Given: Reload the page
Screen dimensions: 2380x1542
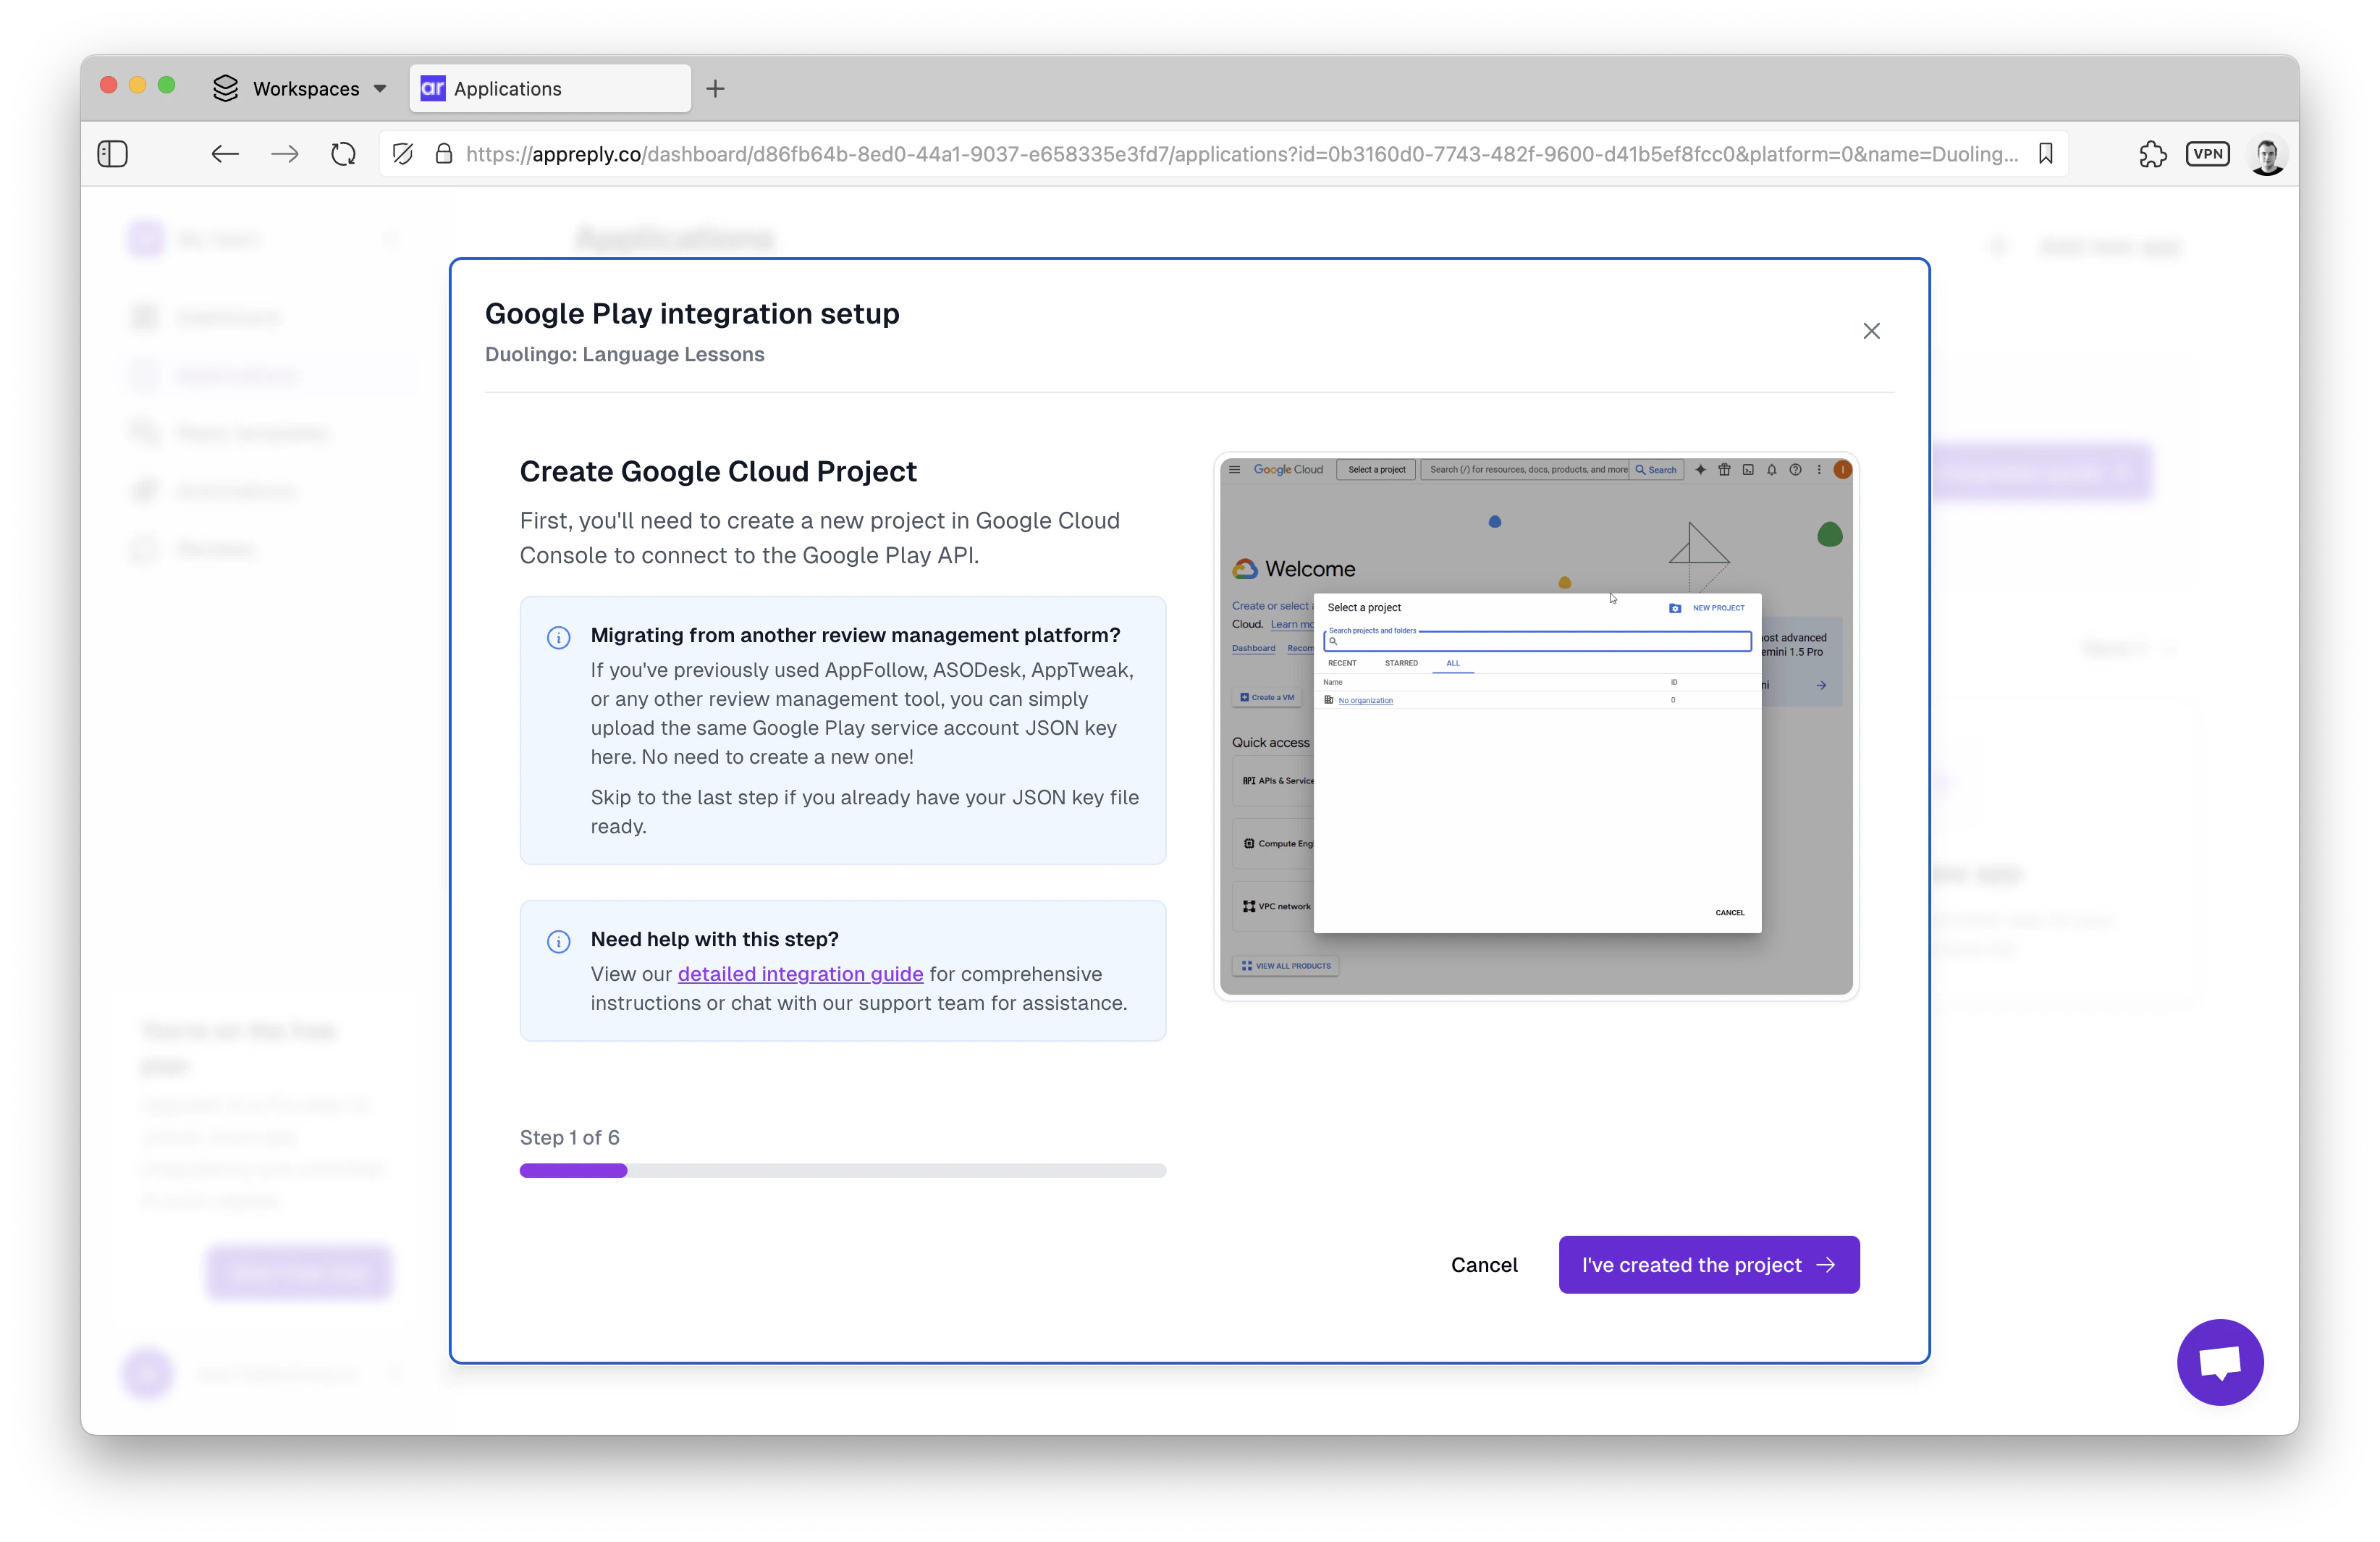Looking at the screenshot, I should (x=343, y=154).
